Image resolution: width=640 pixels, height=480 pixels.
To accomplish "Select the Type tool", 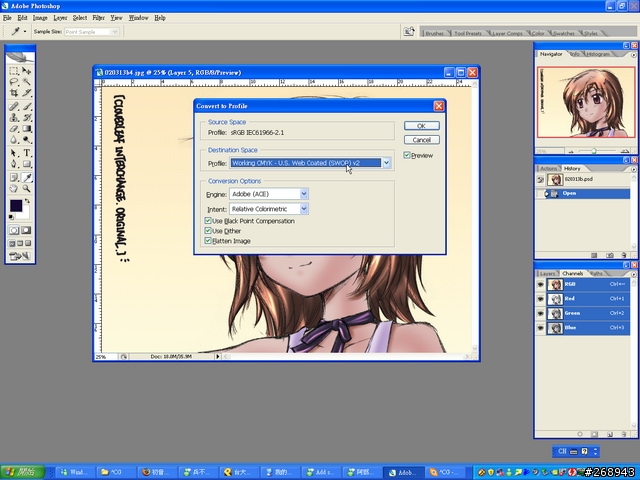I will coord(27,153).
